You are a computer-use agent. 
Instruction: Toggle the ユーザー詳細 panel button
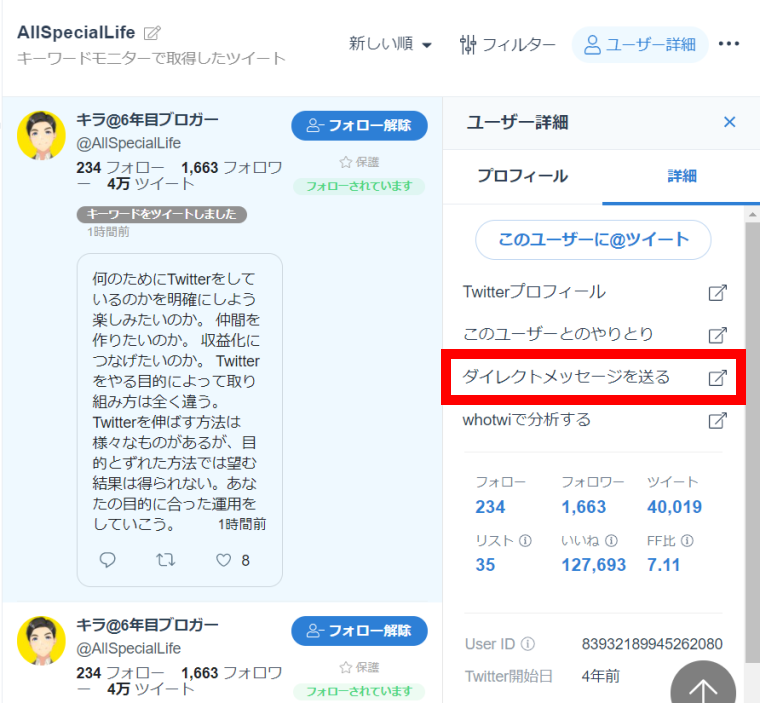(x=639, y=44)
